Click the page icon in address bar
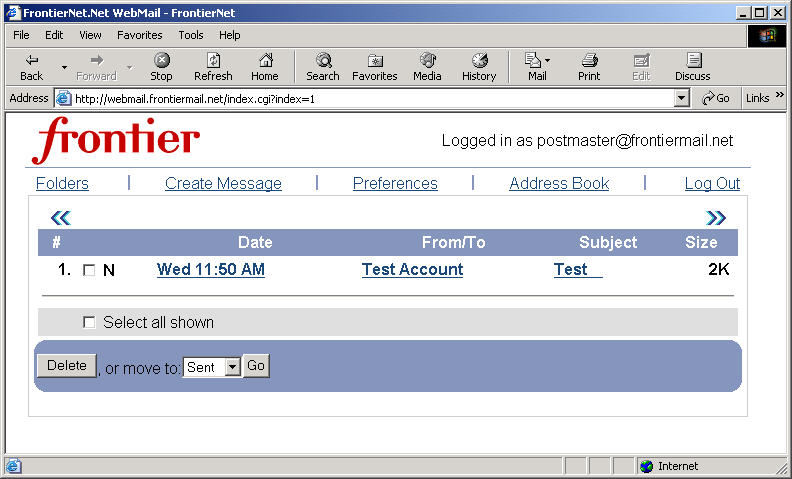 click(63, 99)
